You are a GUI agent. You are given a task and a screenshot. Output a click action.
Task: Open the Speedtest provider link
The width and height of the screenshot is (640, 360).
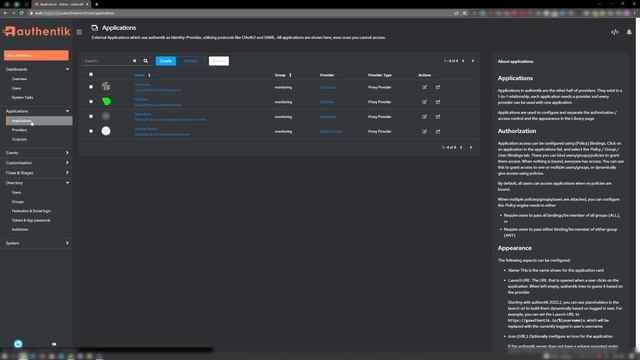point(328,117)
